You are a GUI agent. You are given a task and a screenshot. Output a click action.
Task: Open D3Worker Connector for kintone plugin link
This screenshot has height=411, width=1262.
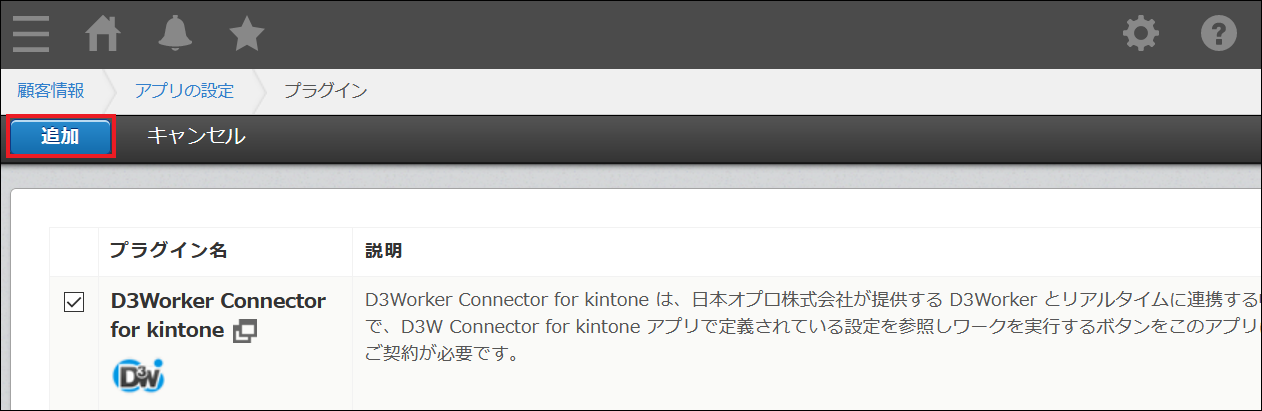[218, 315]
